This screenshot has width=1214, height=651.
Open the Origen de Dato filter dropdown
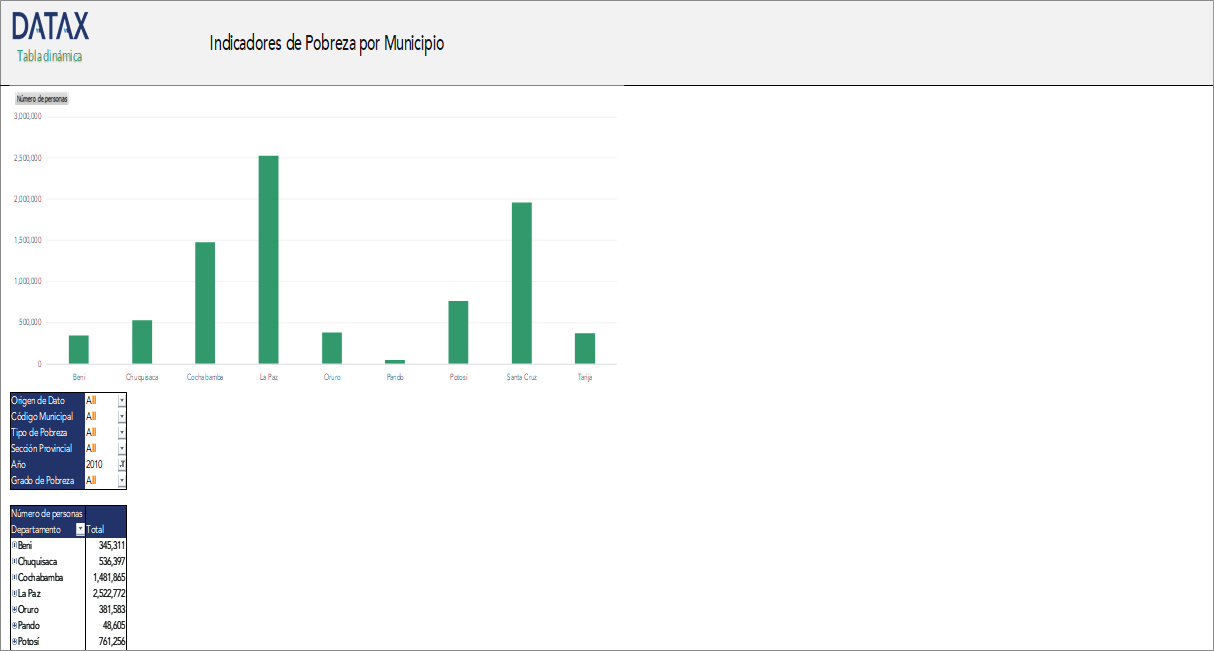(122, 400)
